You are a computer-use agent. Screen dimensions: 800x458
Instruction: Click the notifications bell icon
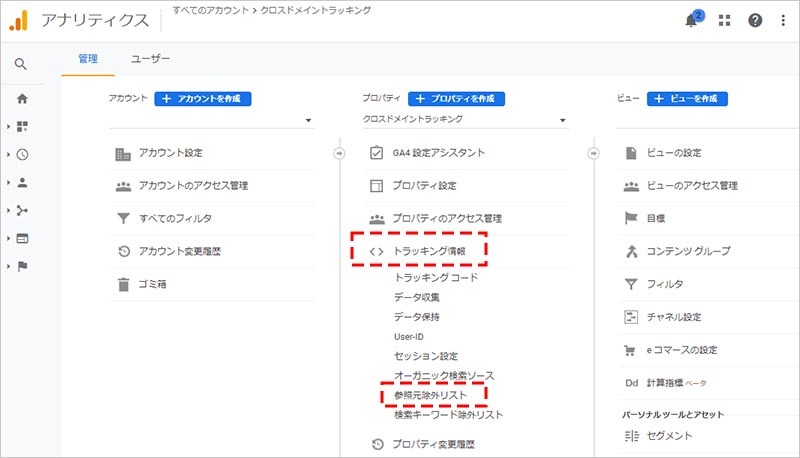pos(692,21)
